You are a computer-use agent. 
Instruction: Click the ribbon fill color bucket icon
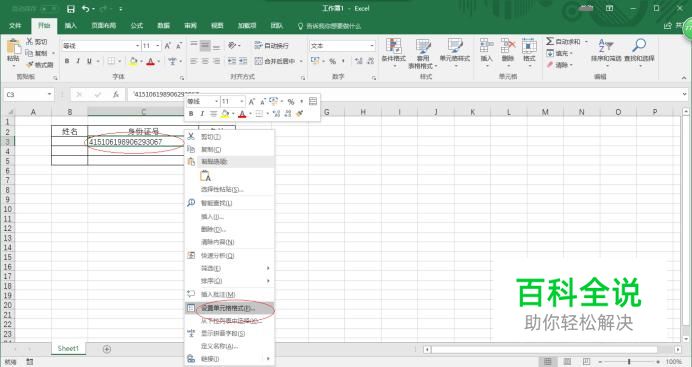coord(133,61)
